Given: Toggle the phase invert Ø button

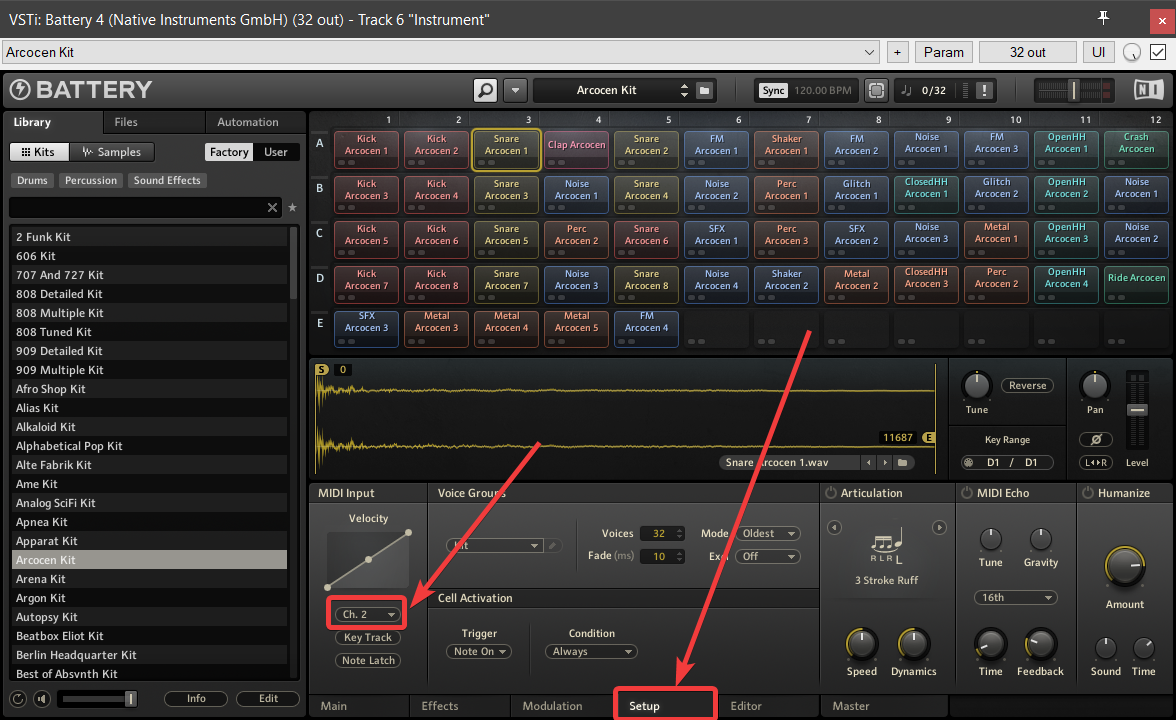Looking at the screenshot, I should [1095, 440].
